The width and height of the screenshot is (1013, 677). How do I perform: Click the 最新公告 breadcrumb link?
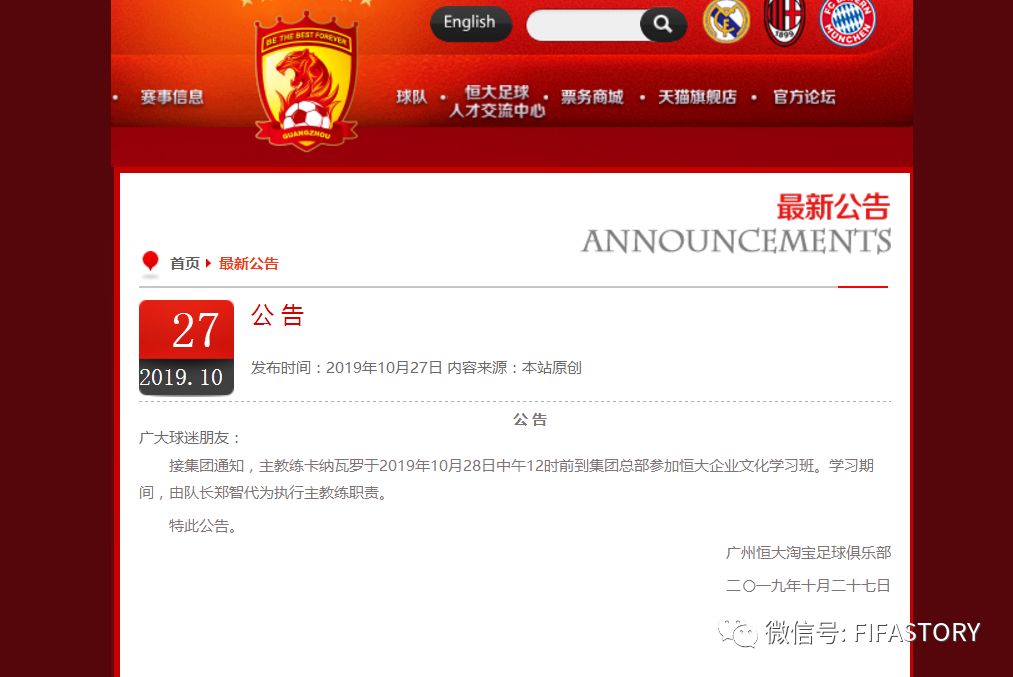pos(249,264)
